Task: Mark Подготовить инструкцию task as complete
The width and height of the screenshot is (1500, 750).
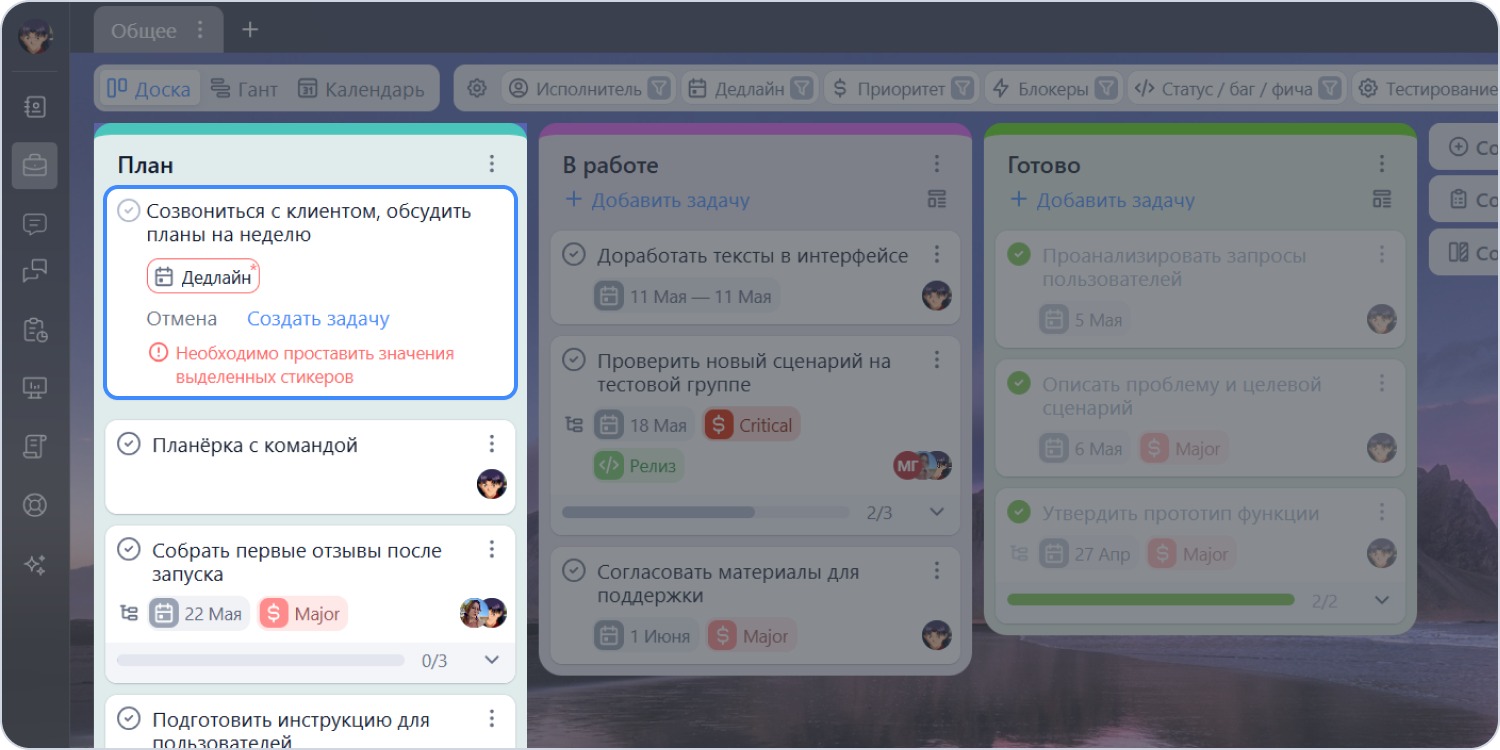Action: 129,718
